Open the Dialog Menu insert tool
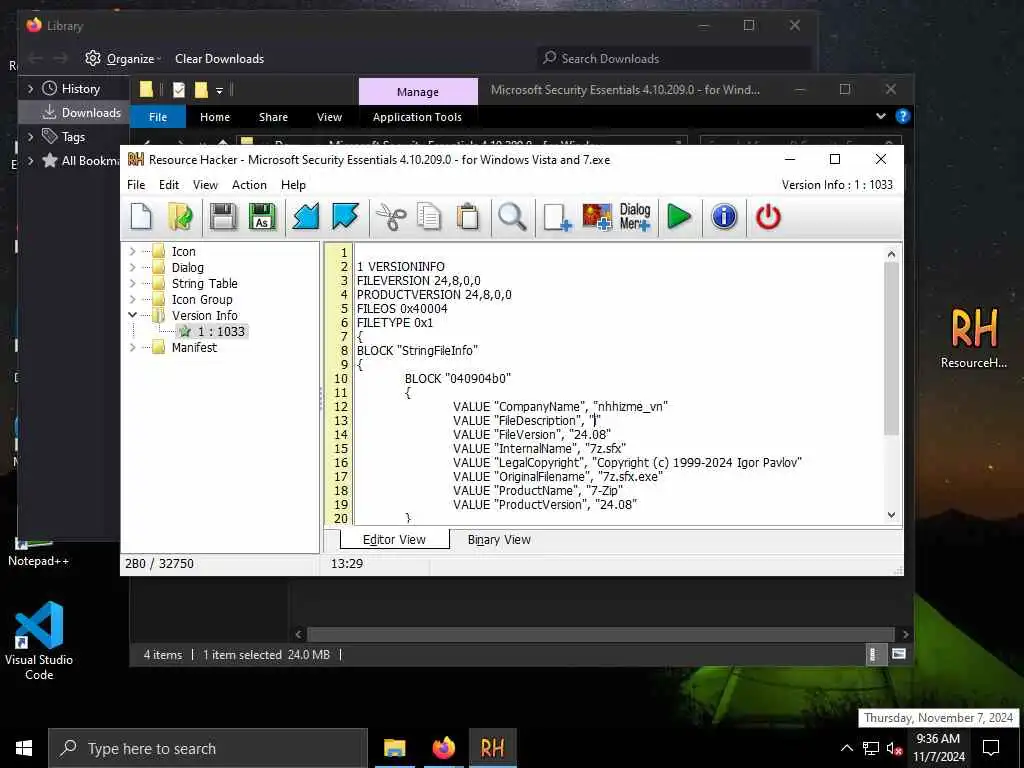Screen dimensions: 1024x768 (635, 217)
